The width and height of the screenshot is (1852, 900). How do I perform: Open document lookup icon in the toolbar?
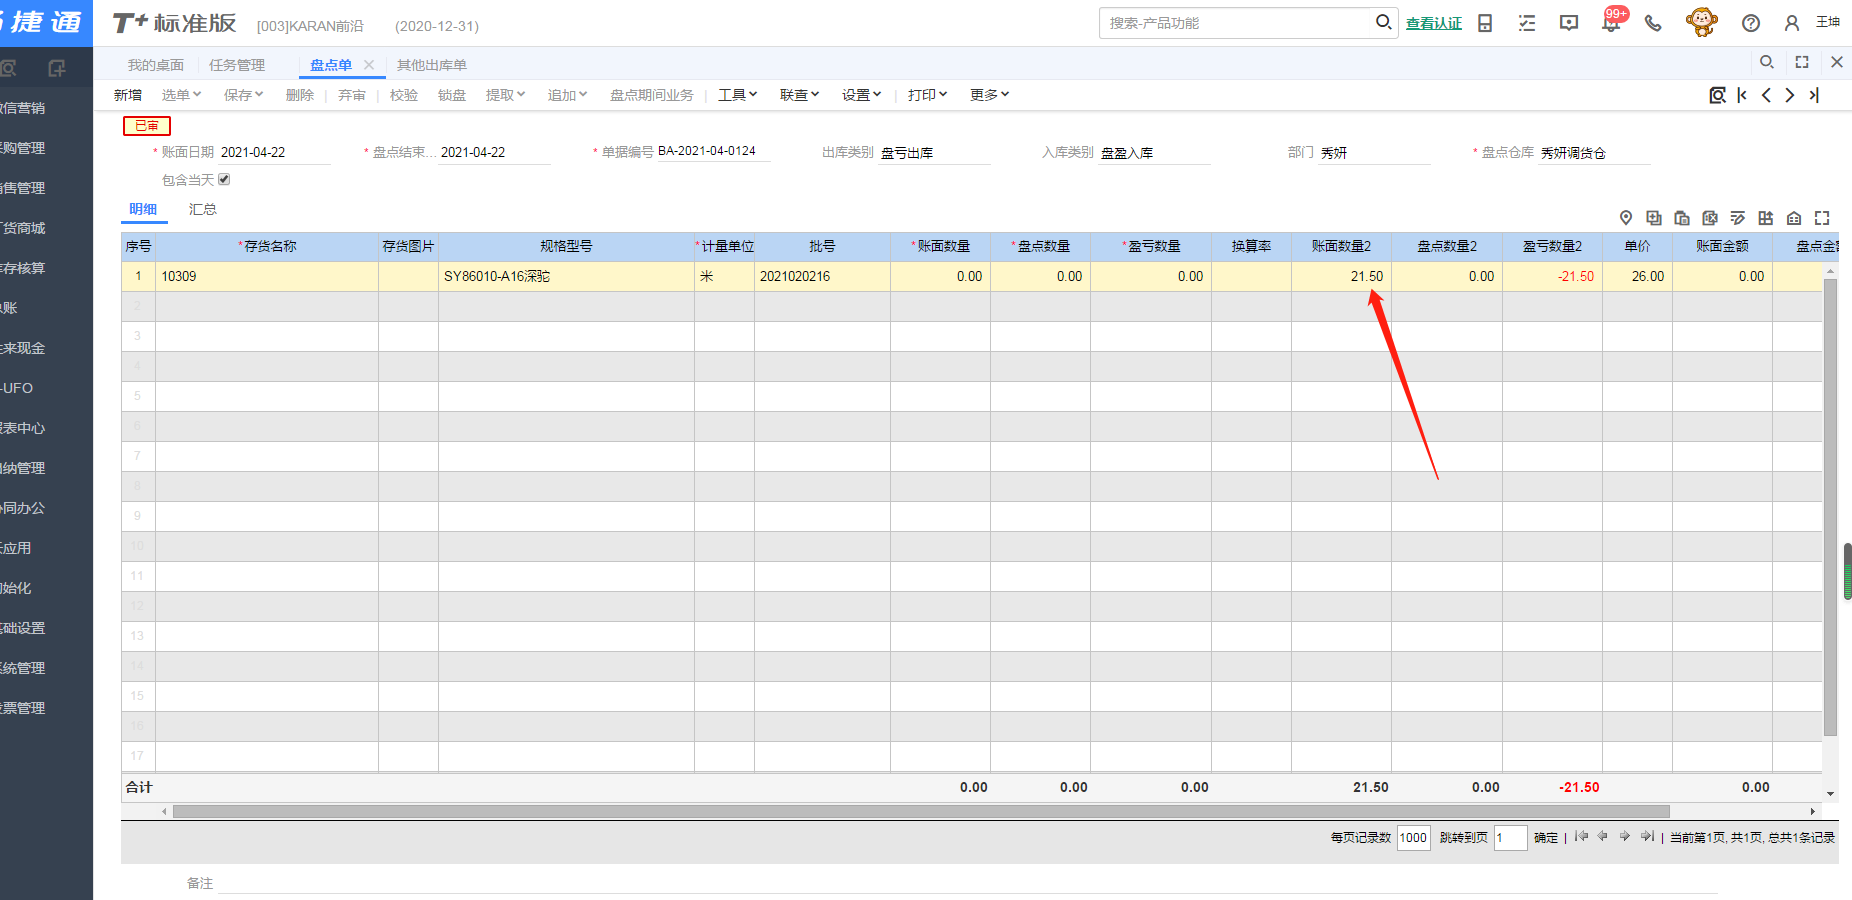pos(1718,95)
